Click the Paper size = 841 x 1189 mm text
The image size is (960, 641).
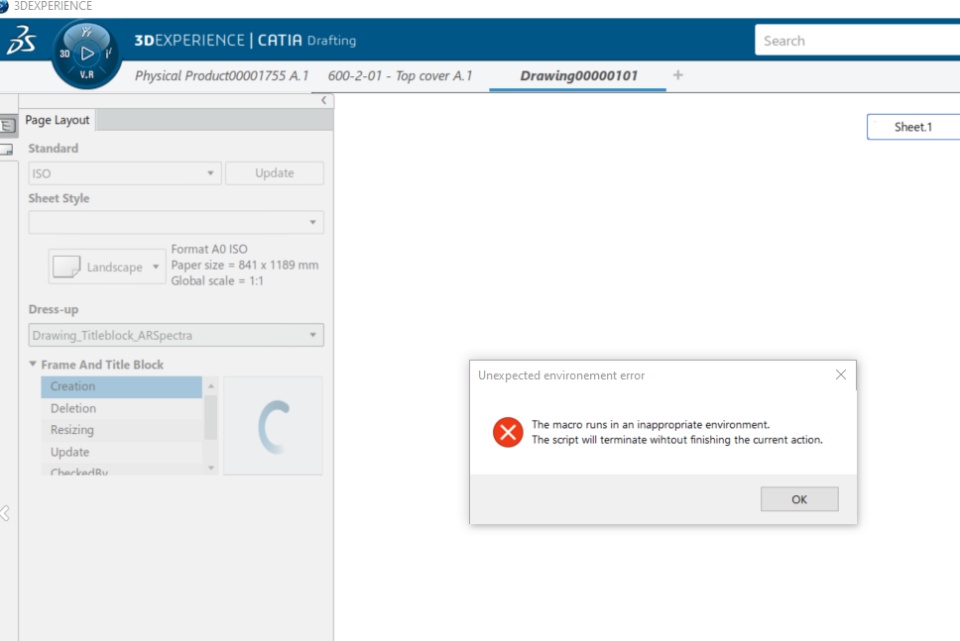click(x=245, y=265)
